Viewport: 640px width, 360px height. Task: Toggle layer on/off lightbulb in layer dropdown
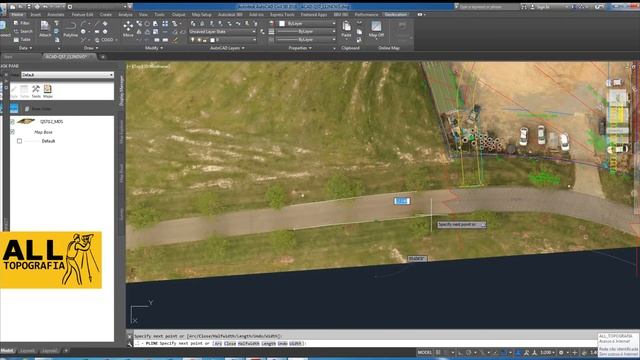[192, 40]
